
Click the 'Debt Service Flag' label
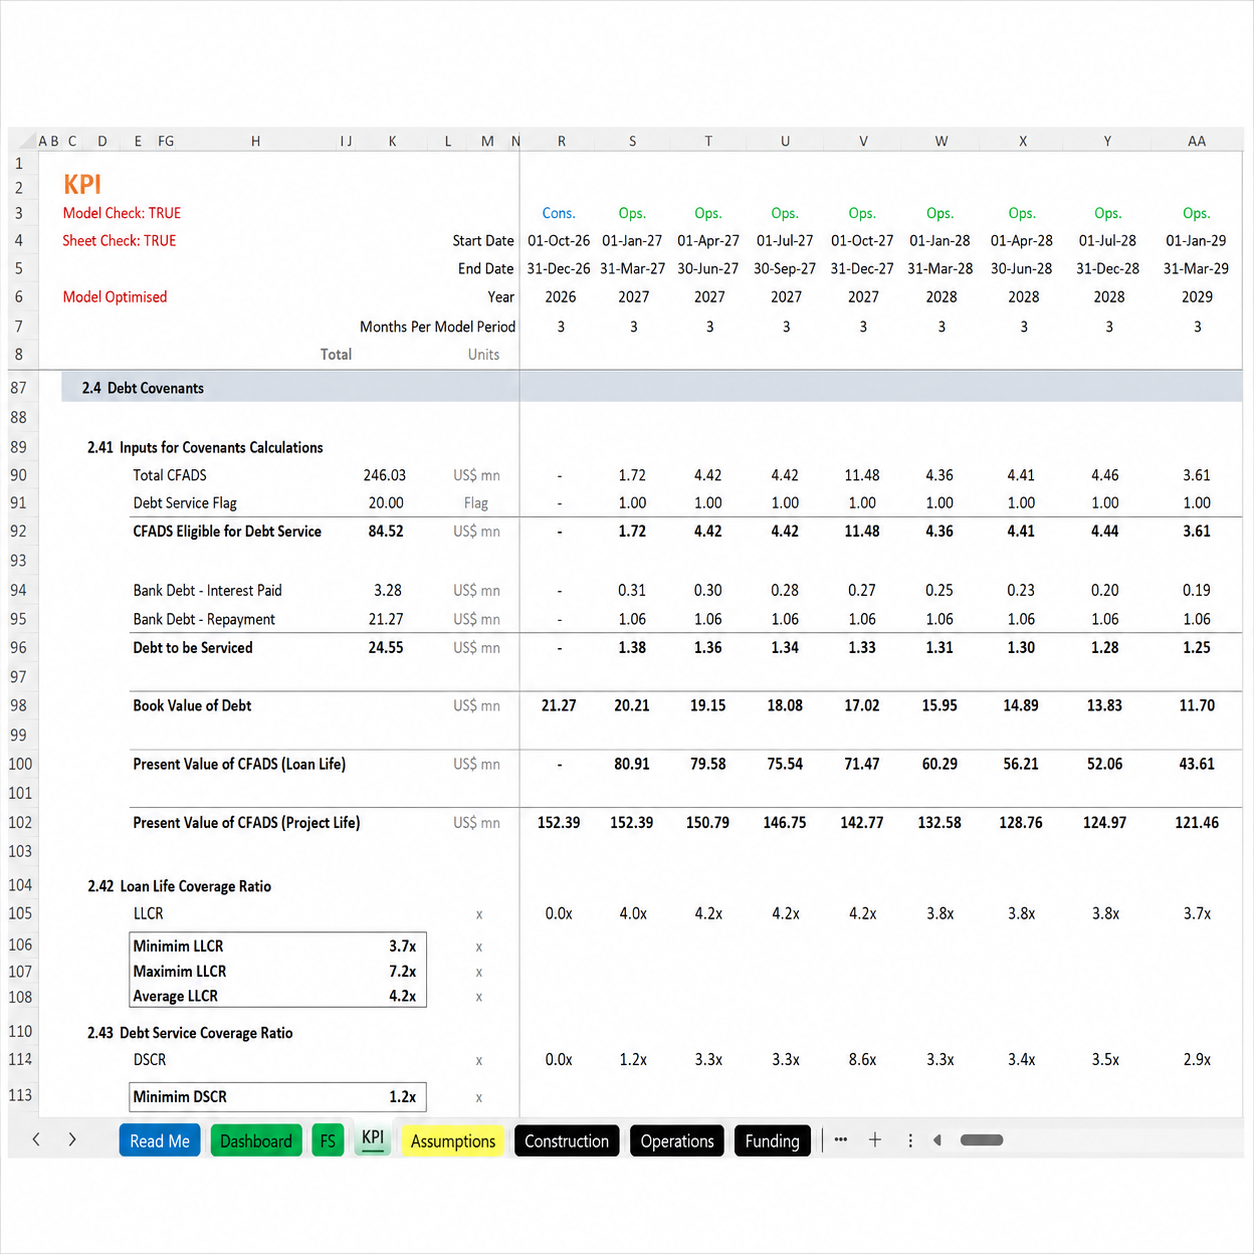pos(185,504)
